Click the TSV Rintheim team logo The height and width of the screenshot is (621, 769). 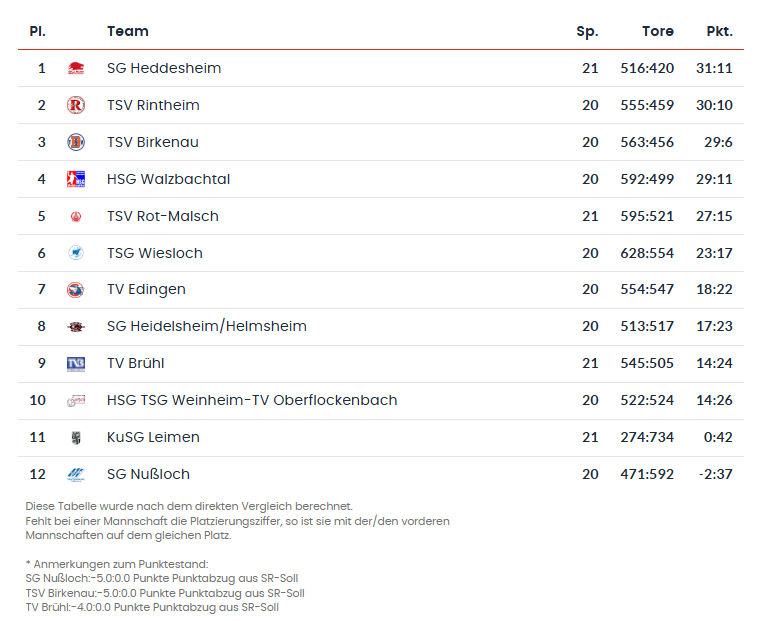pyautogui.click(x=76, y=106)
